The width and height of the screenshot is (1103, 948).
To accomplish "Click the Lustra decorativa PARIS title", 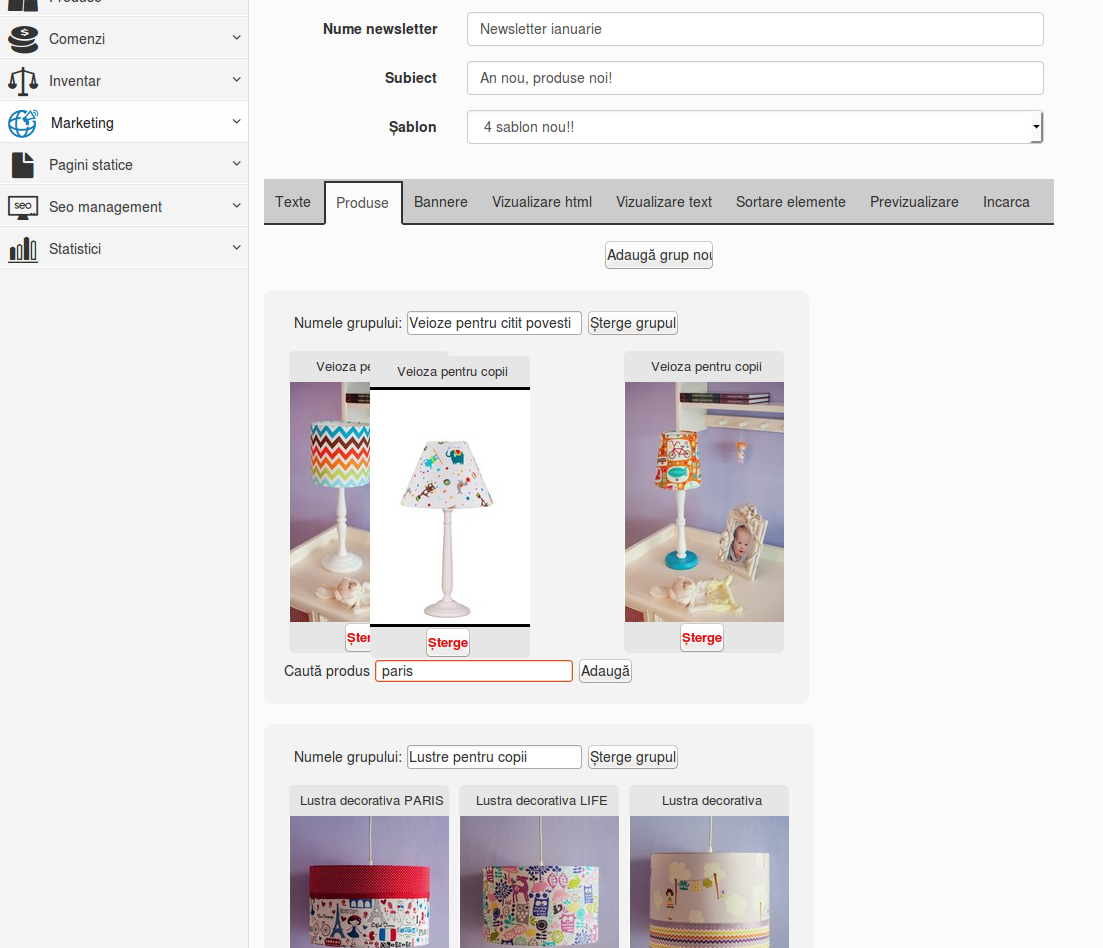I will click(371, 801).
